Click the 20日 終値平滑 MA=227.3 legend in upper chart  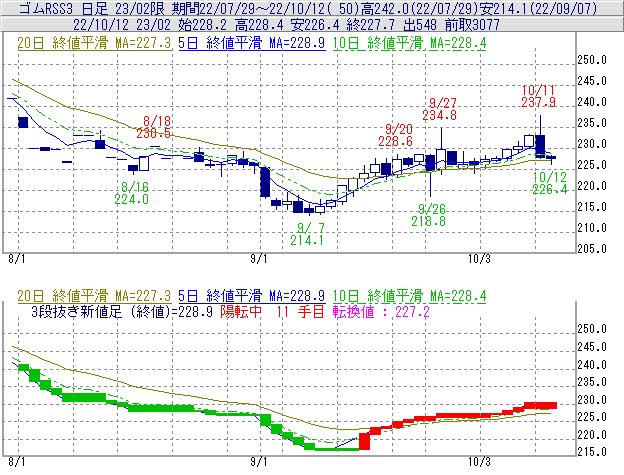coord(94,43)
